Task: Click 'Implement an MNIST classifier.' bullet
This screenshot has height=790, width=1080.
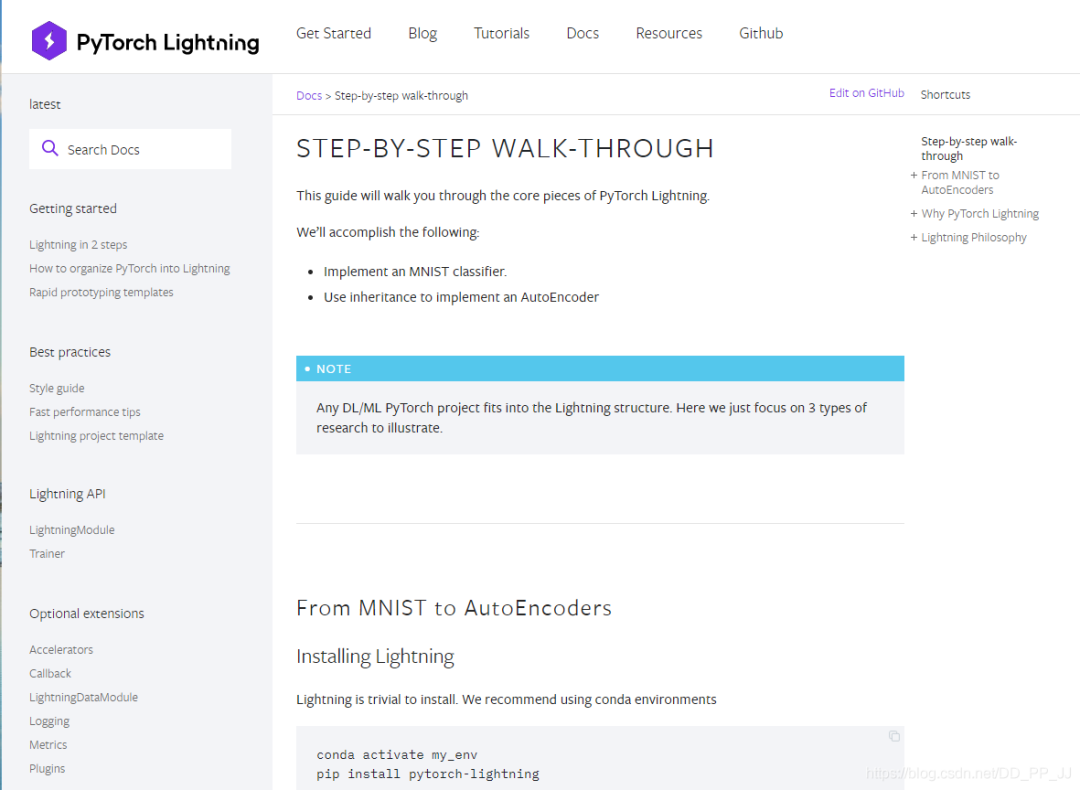Action: [415, 271]
